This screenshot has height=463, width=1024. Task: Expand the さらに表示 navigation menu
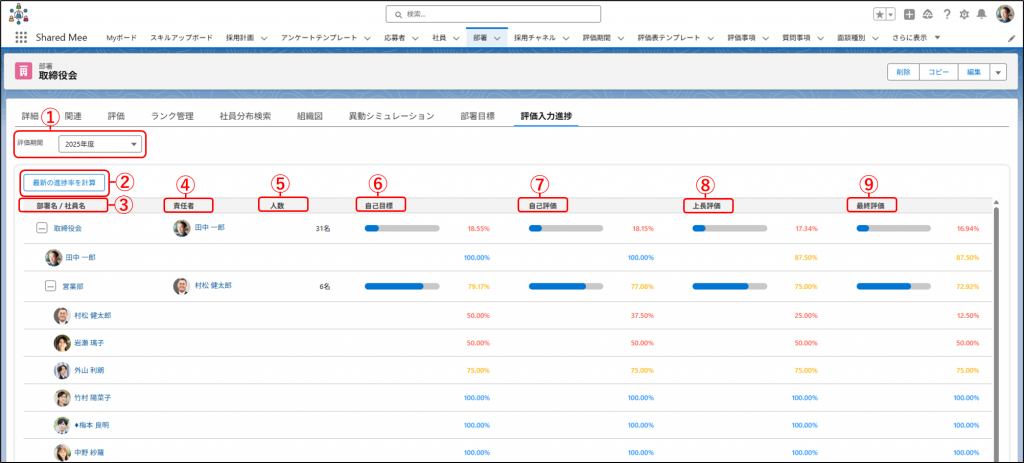pyautogui.click(x=912, y=37)
